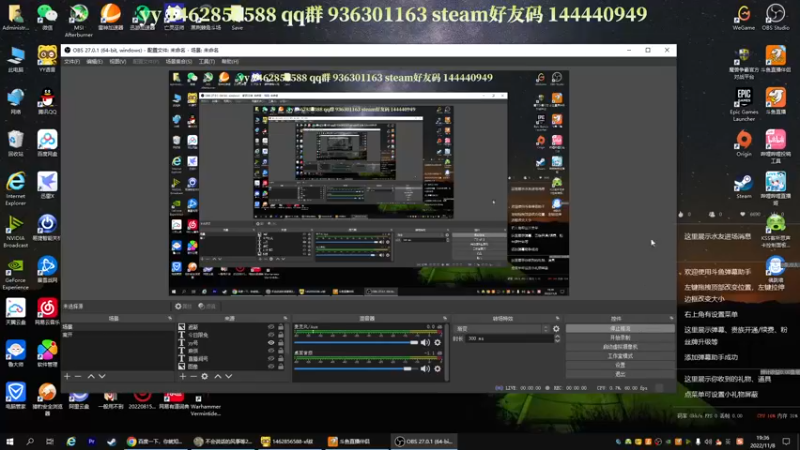Switch to Chrome window in taskbar
Image resolution: width=800 pixels, height=450 pixels.
[x=154, y=441]
